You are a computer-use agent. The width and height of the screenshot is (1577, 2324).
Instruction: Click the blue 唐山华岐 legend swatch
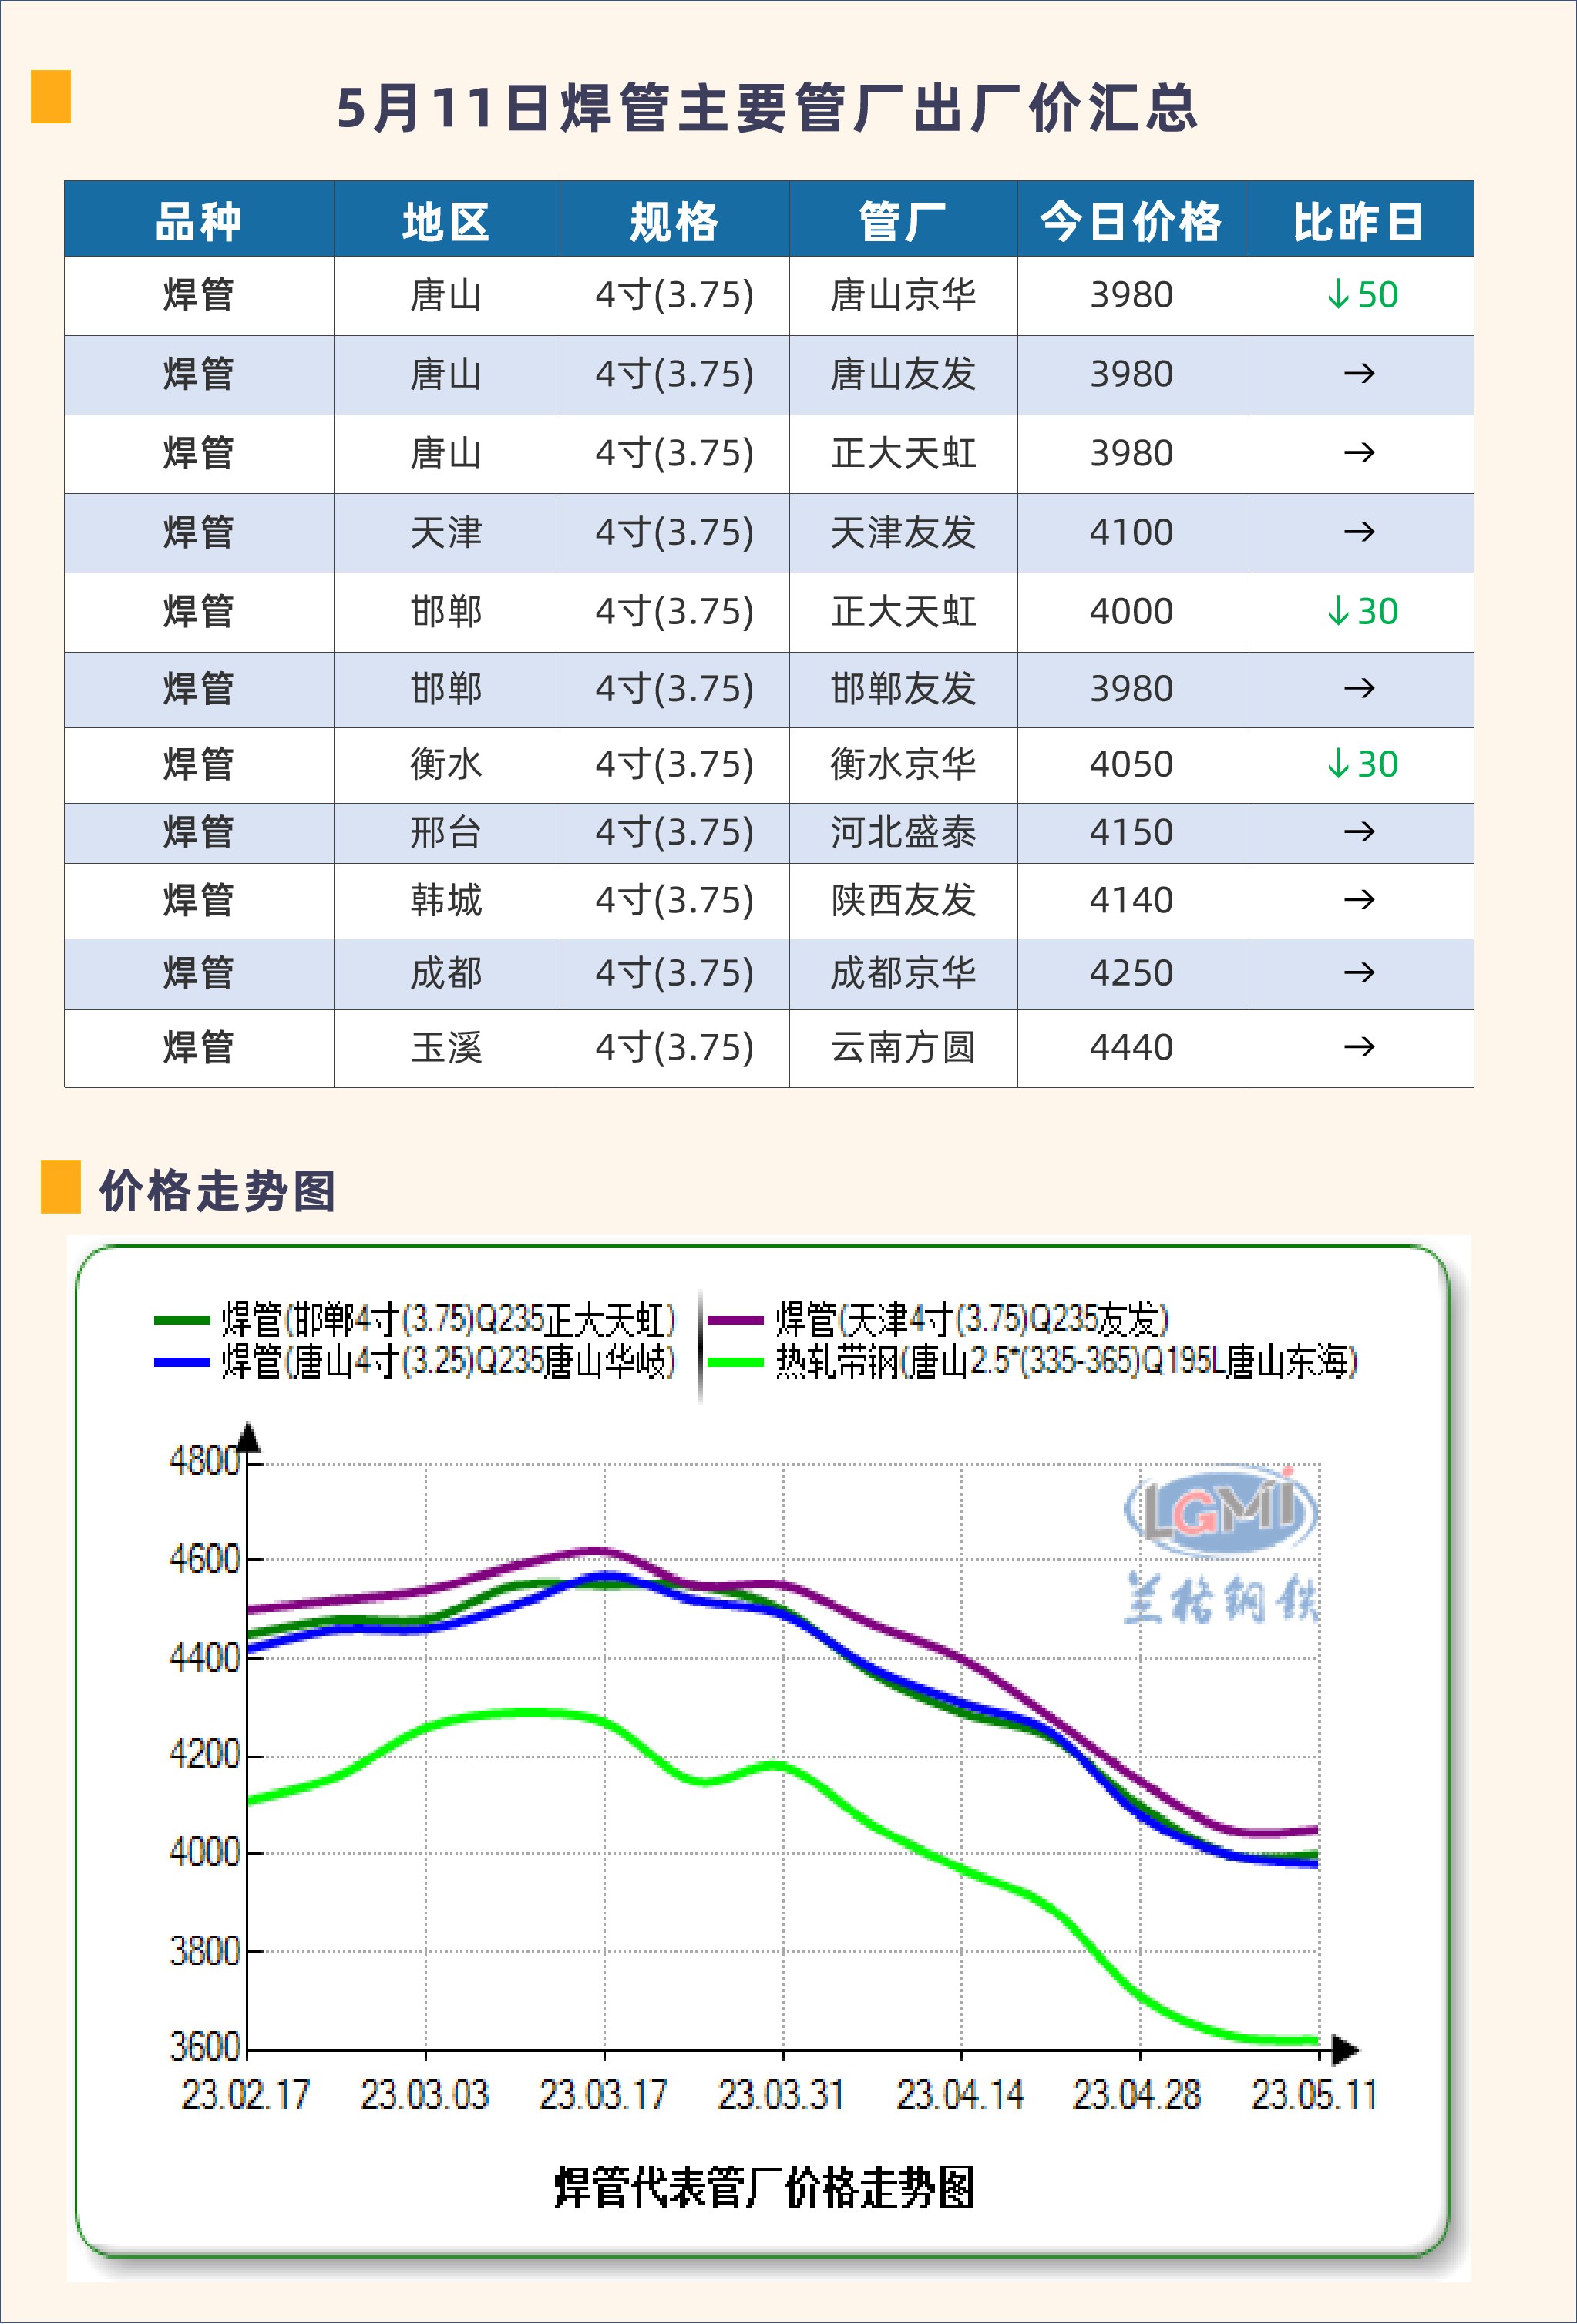point(181,1362)
